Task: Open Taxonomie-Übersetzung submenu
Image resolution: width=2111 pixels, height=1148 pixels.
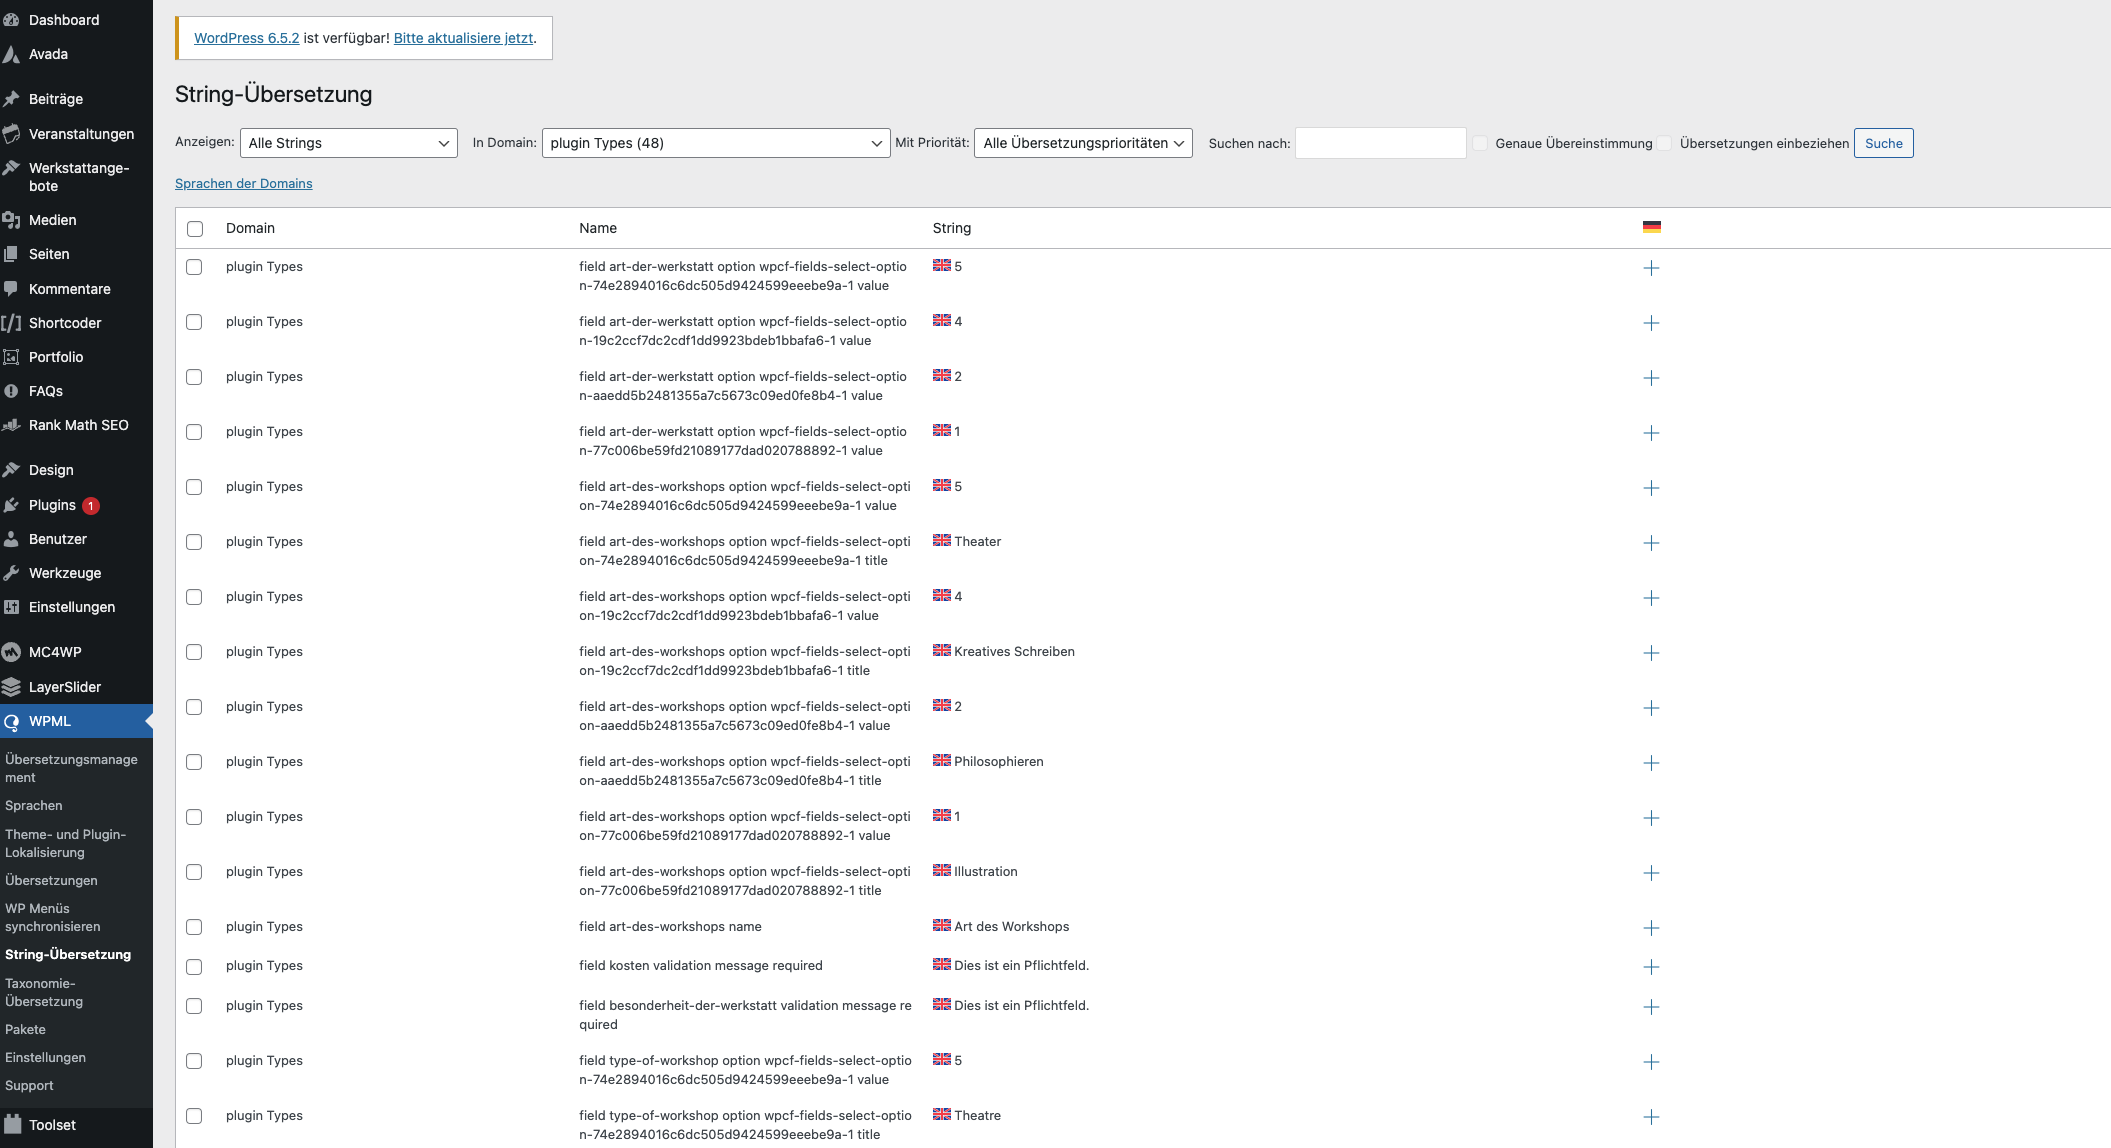Action: [x=44, y=992]
